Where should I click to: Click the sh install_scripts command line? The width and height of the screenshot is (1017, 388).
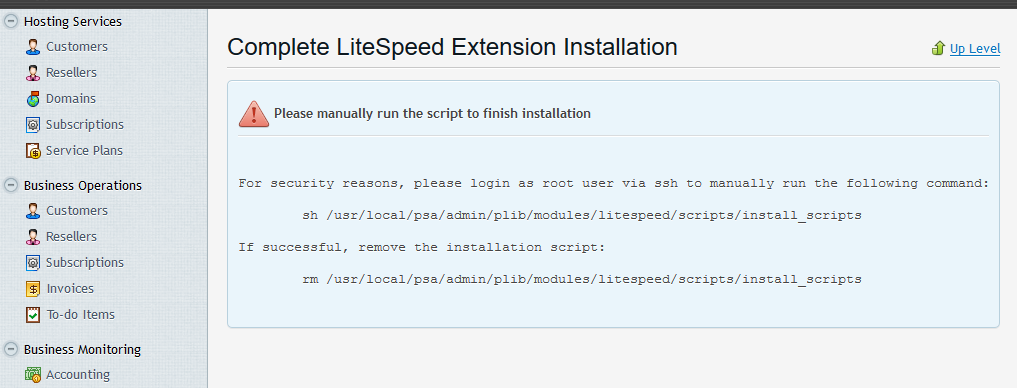(x=582, y=215)
